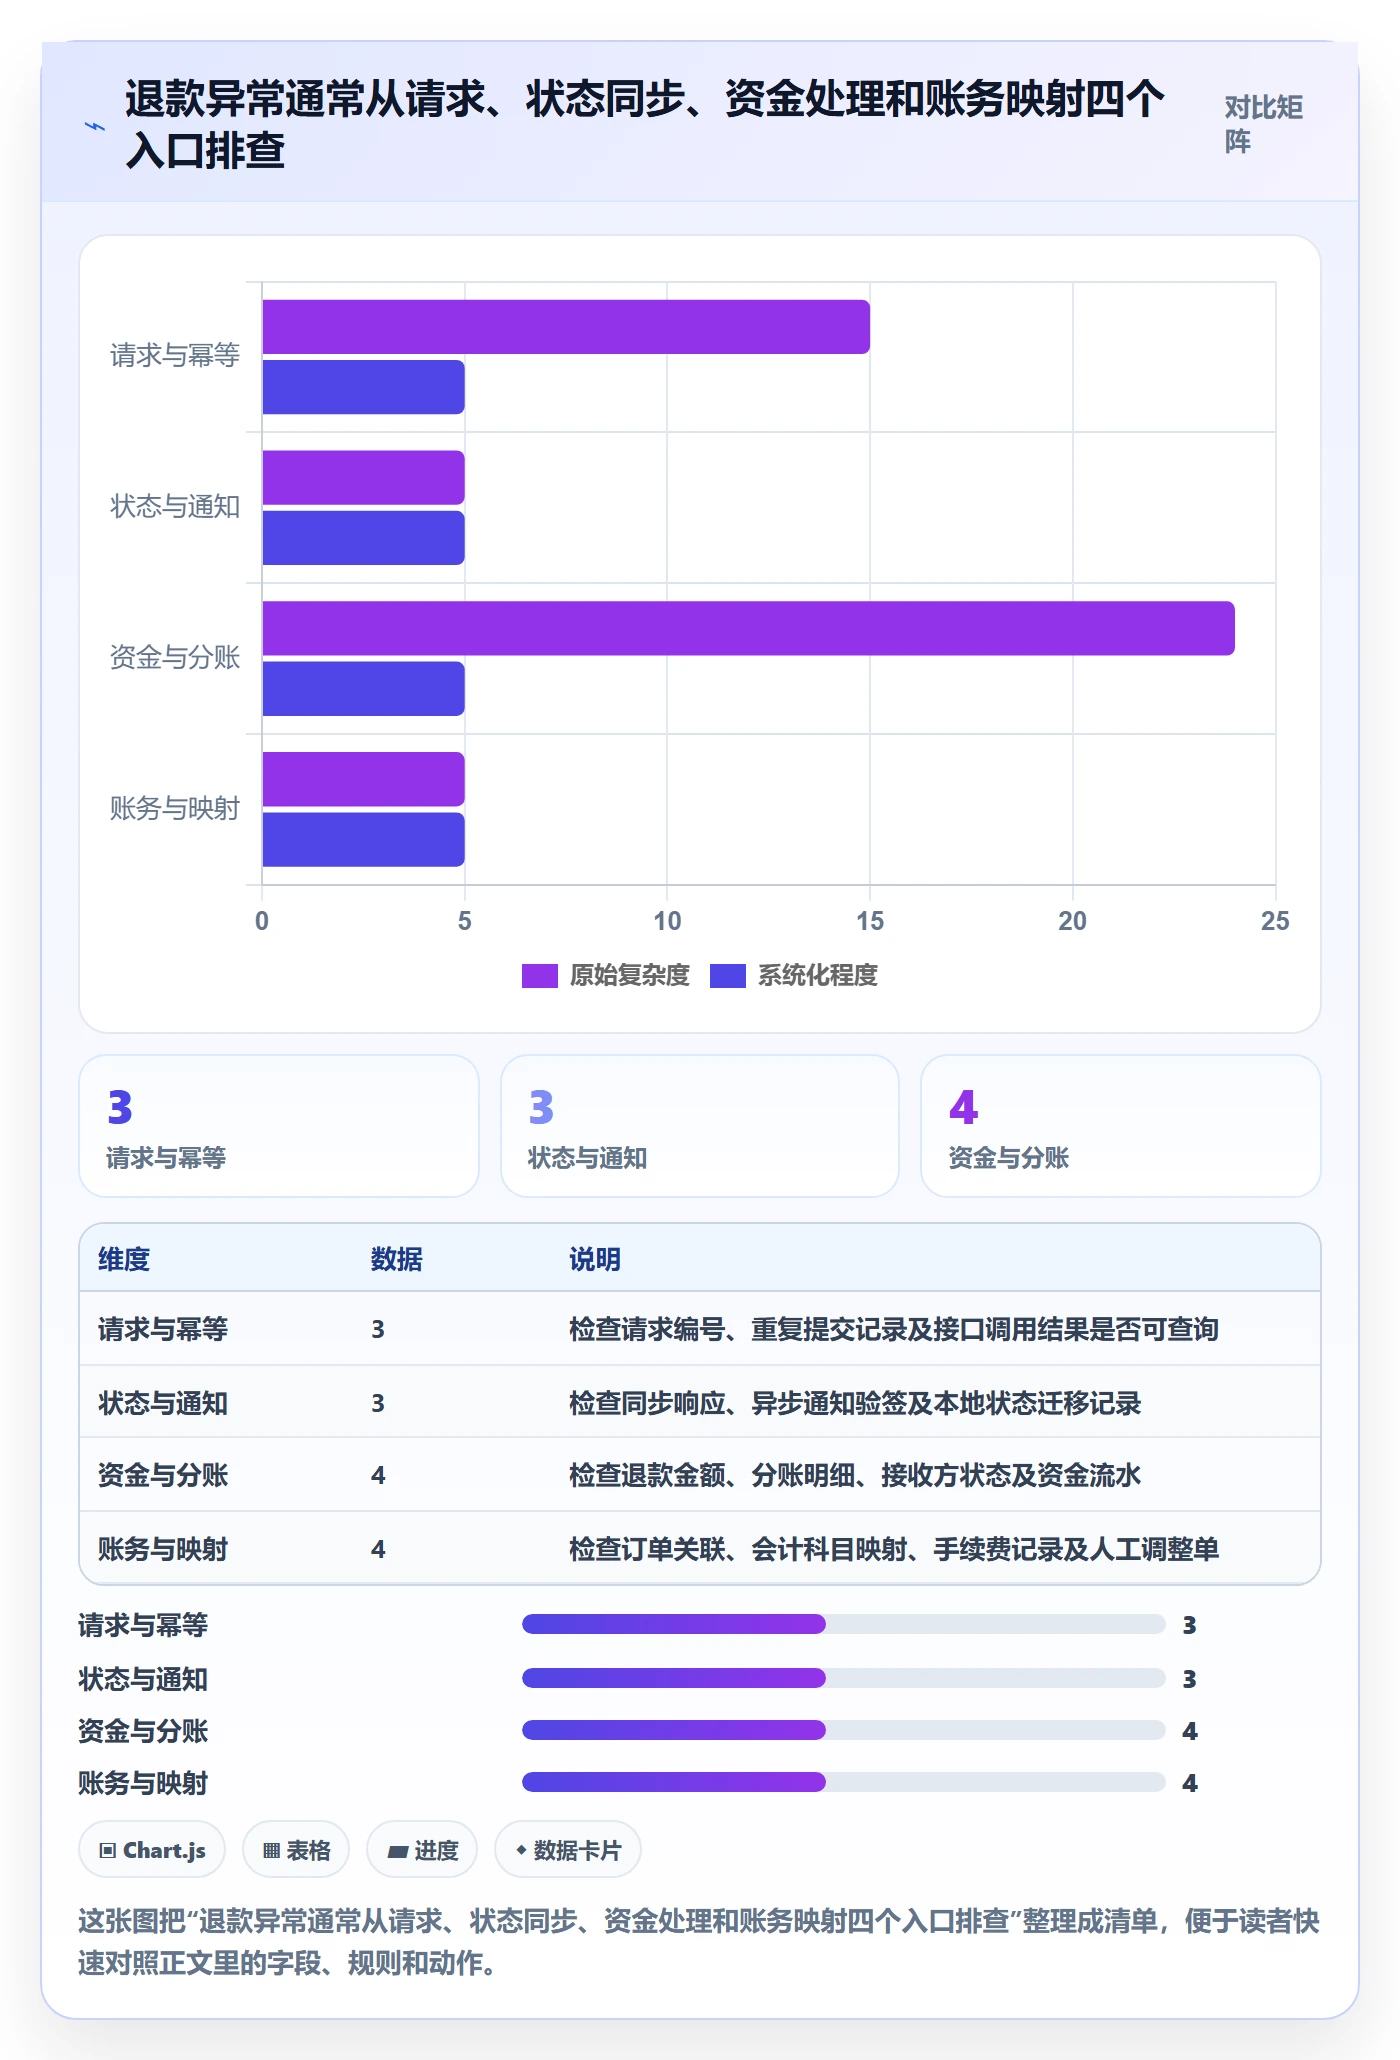Click the description 检查退款金额、分账明细
Viewport: 1400px width, 2060px height.
coord(855,1475)
